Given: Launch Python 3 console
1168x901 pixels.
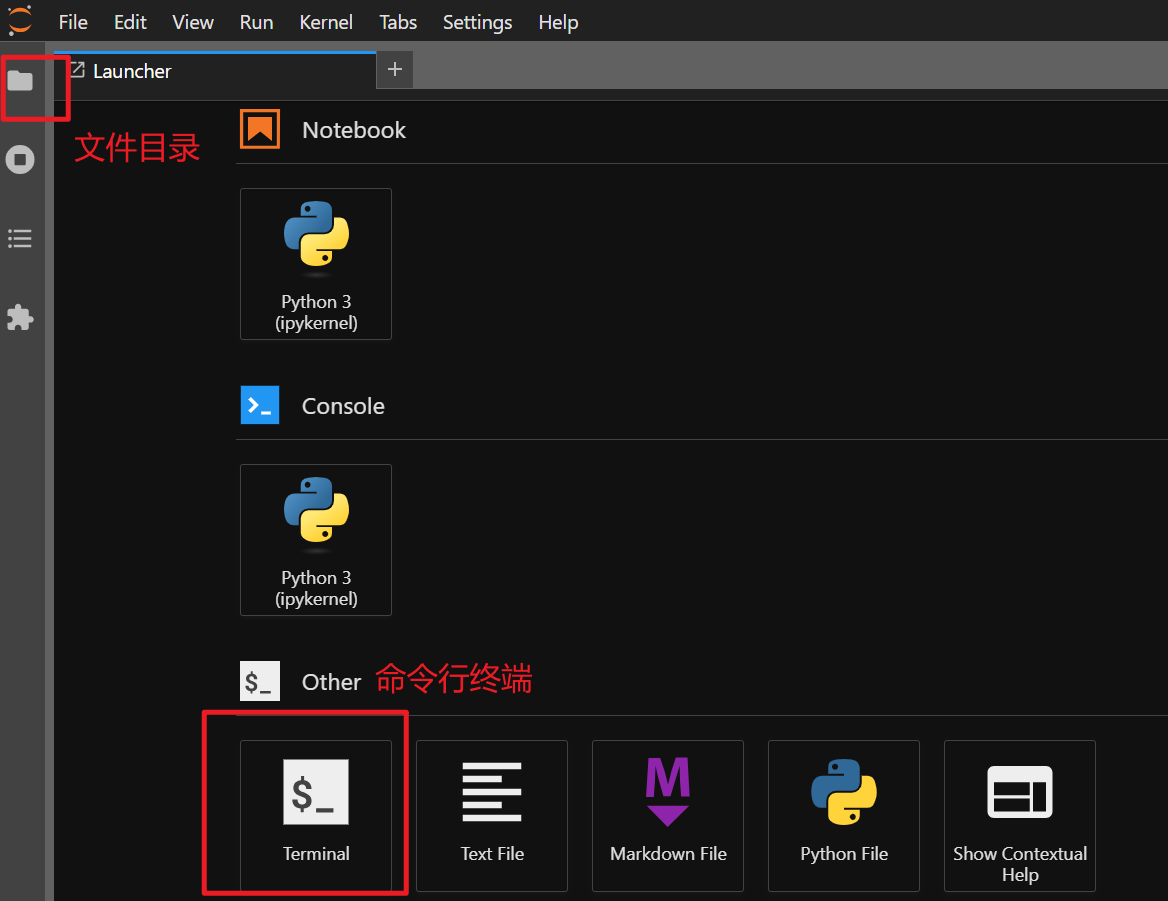Looking at the screenshot, I should click(316, 540).
